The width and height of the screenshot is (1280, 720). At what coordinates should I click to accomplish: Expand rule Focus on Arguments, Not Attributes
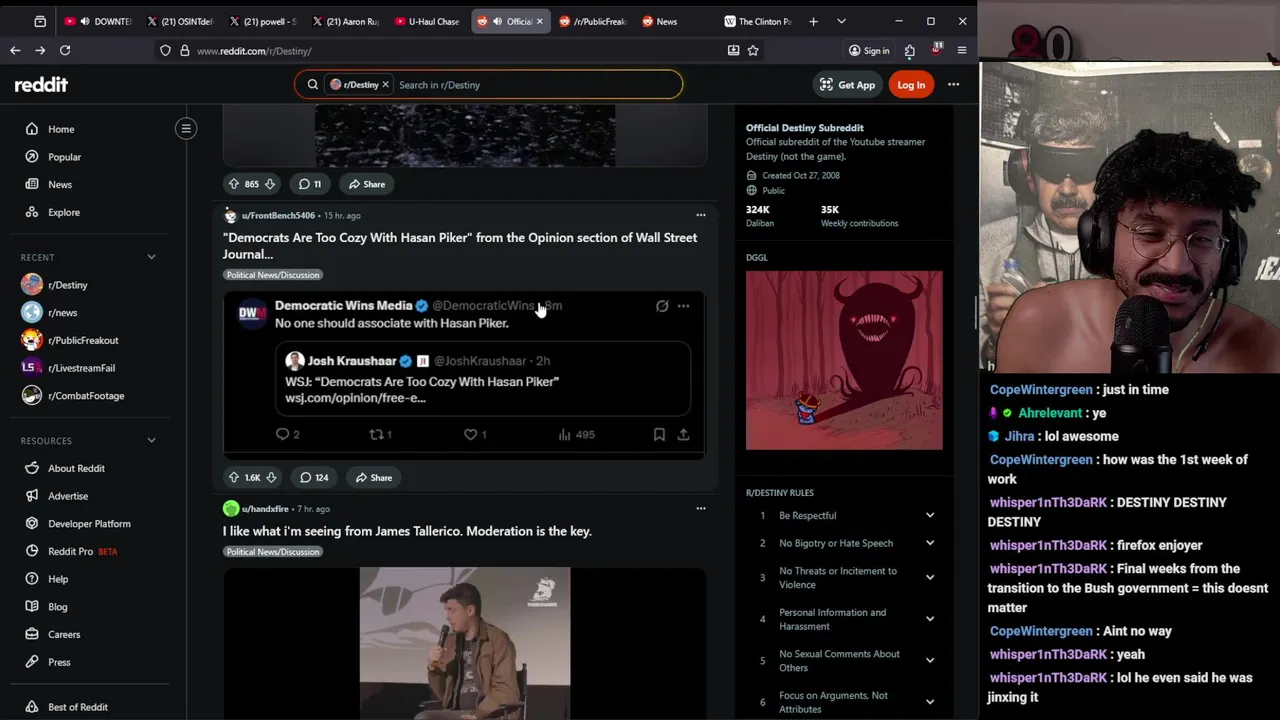[929, 702]
